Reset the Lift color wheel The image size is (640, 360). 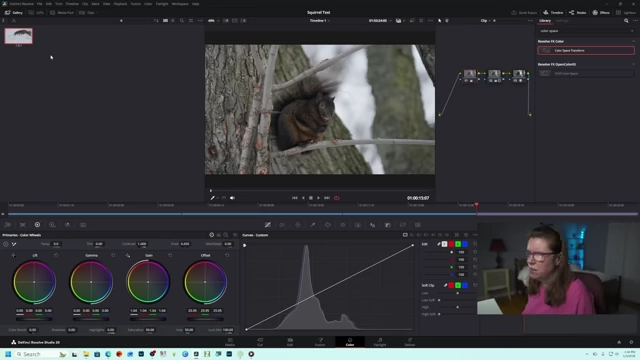coord(56,255)
